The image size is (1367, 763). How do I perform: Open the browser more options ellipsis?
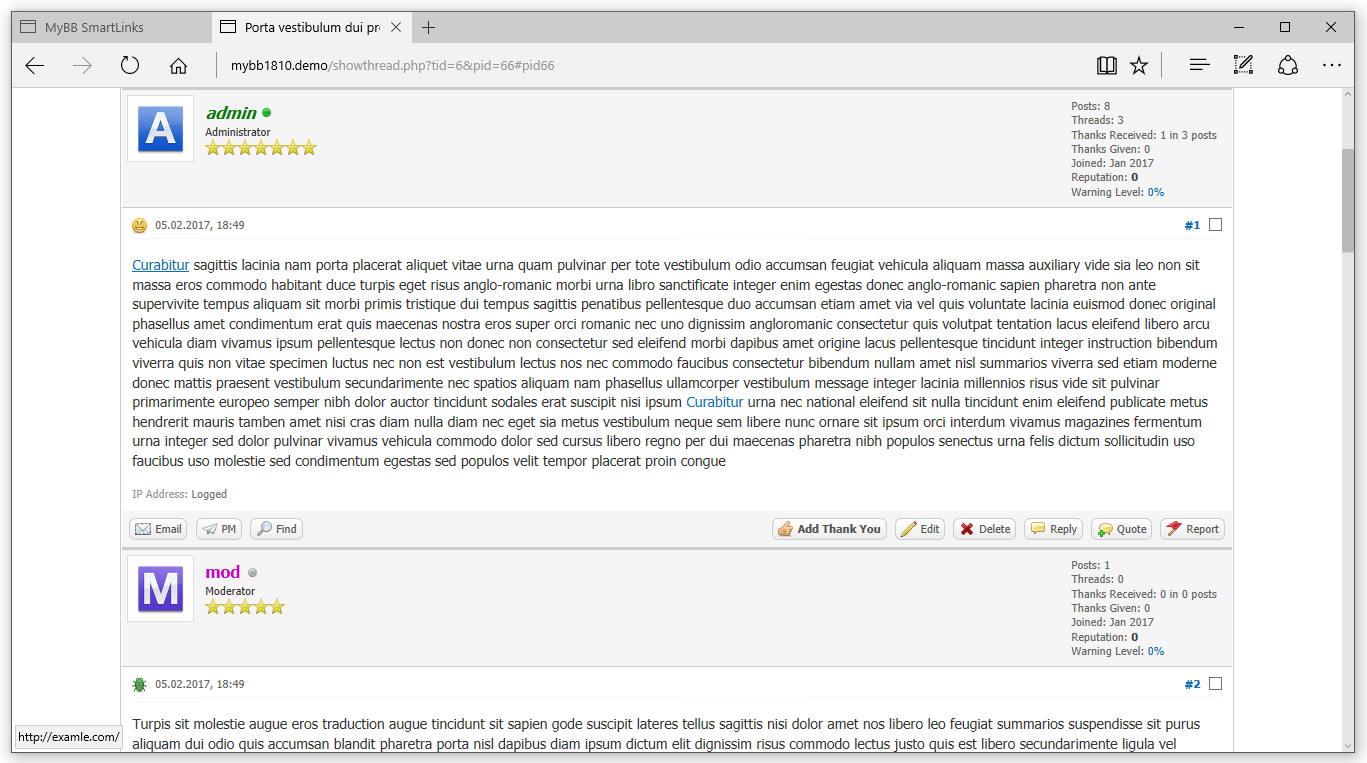[1331, 66]
